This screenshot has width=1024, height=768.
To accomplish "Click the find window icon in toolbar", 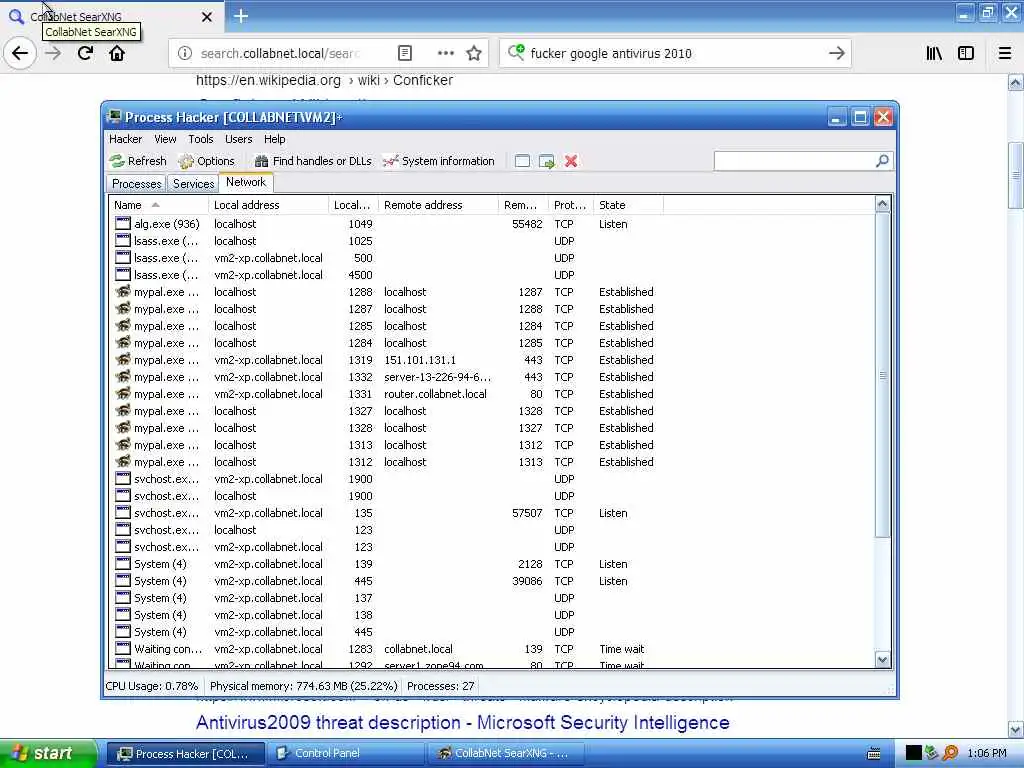I will coord(522,161).
